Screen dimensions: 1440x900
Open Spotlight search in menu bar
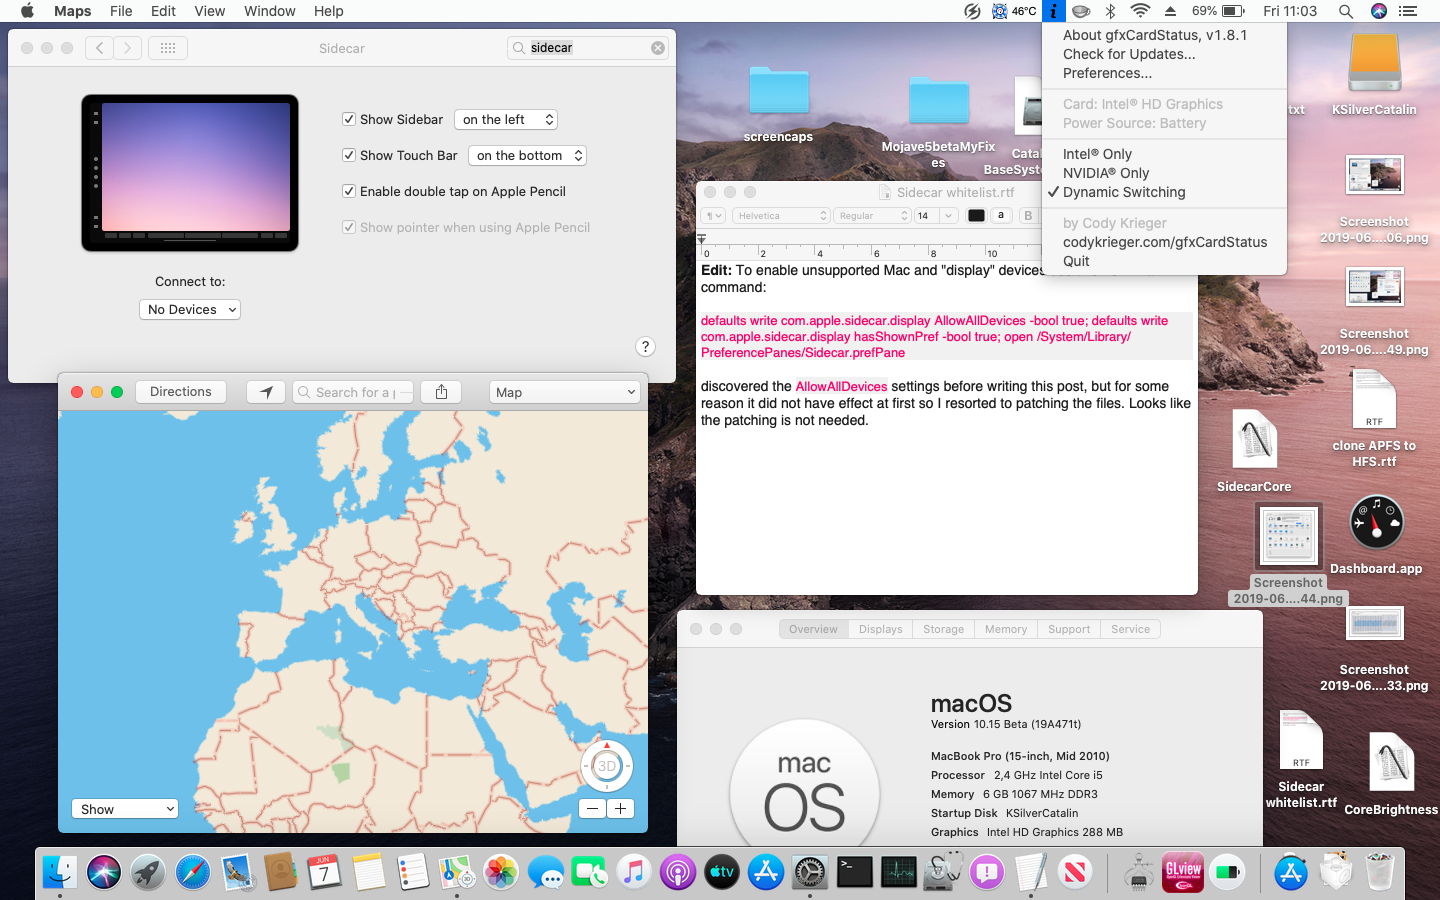[x=1346, y=11]
